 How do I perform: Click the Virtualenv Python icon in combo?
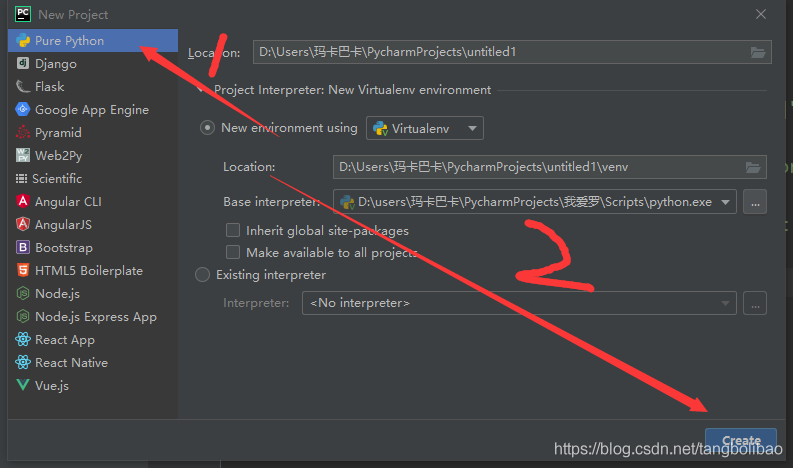pos(380,129)
